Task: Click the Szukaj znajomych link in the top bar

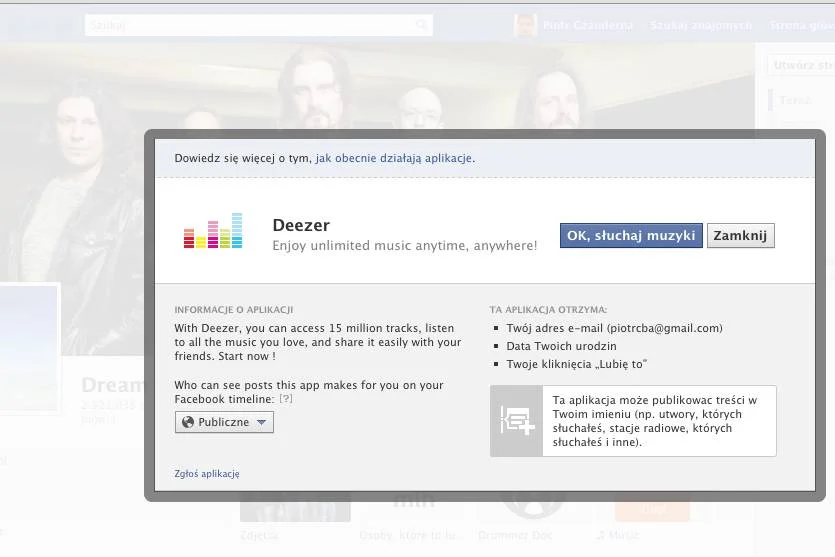Action: [x=701, y=26]
